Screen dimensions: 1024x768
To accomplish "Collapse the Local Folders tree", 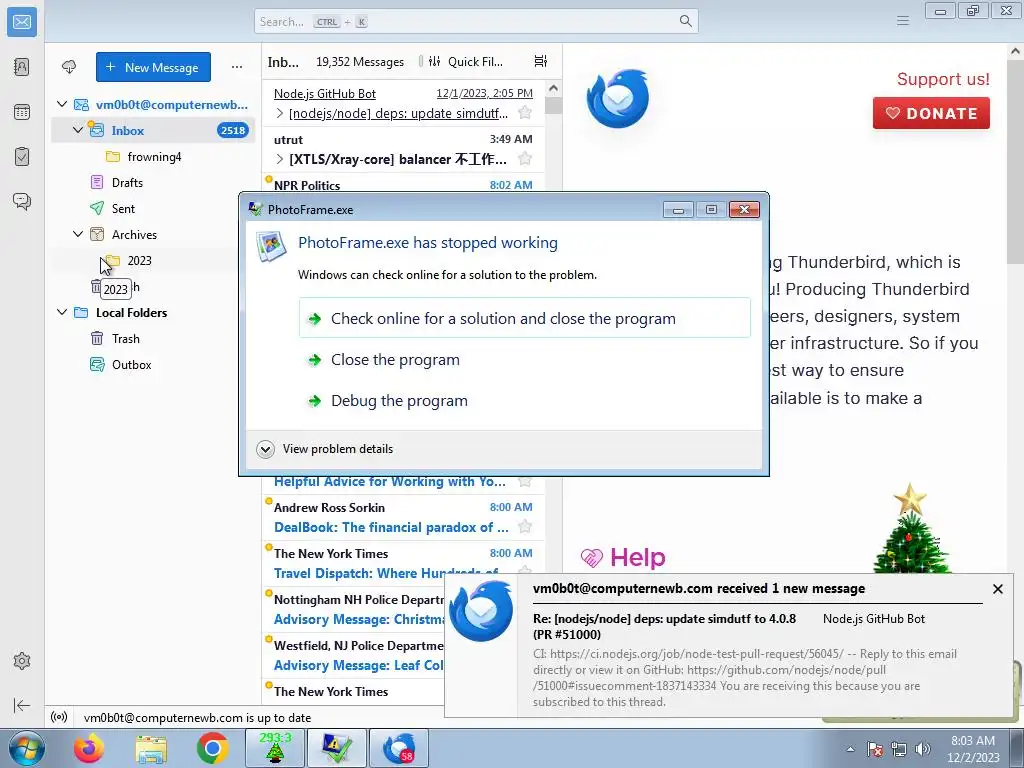I will (62, 312).
